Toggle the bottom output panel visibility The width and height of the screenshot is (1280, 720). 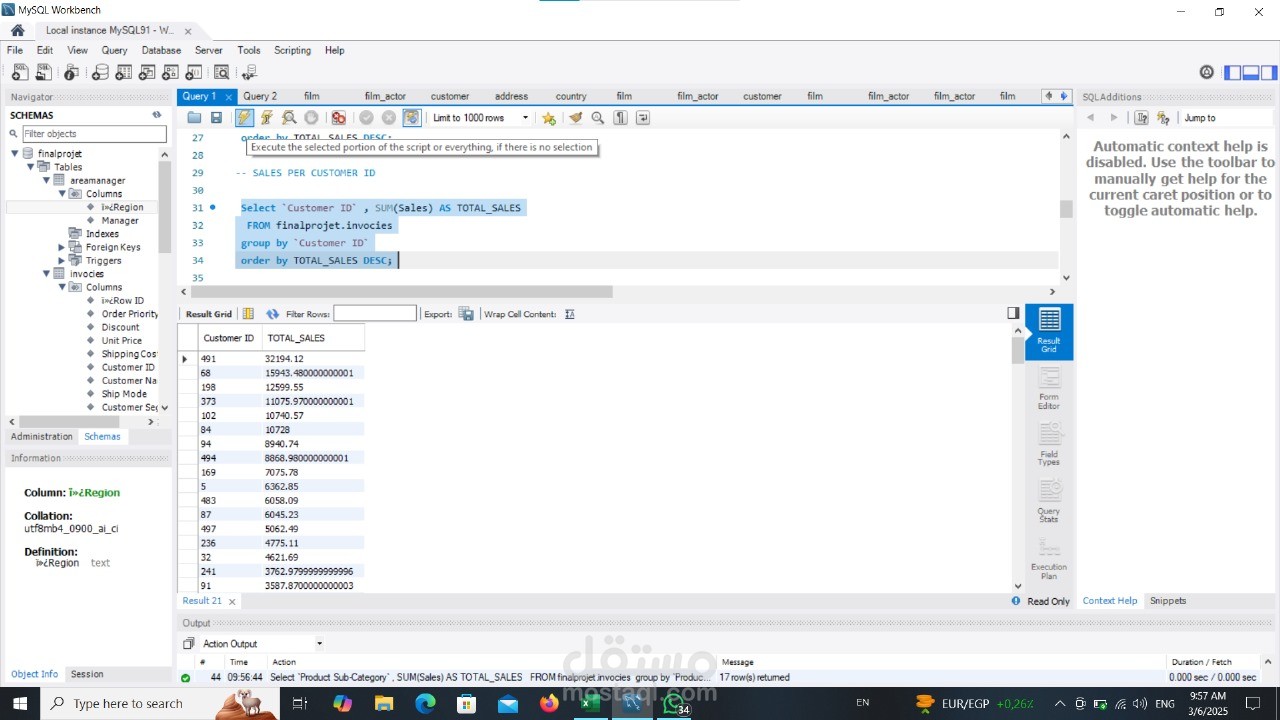pyautogui.click(x=1251, y=72)
